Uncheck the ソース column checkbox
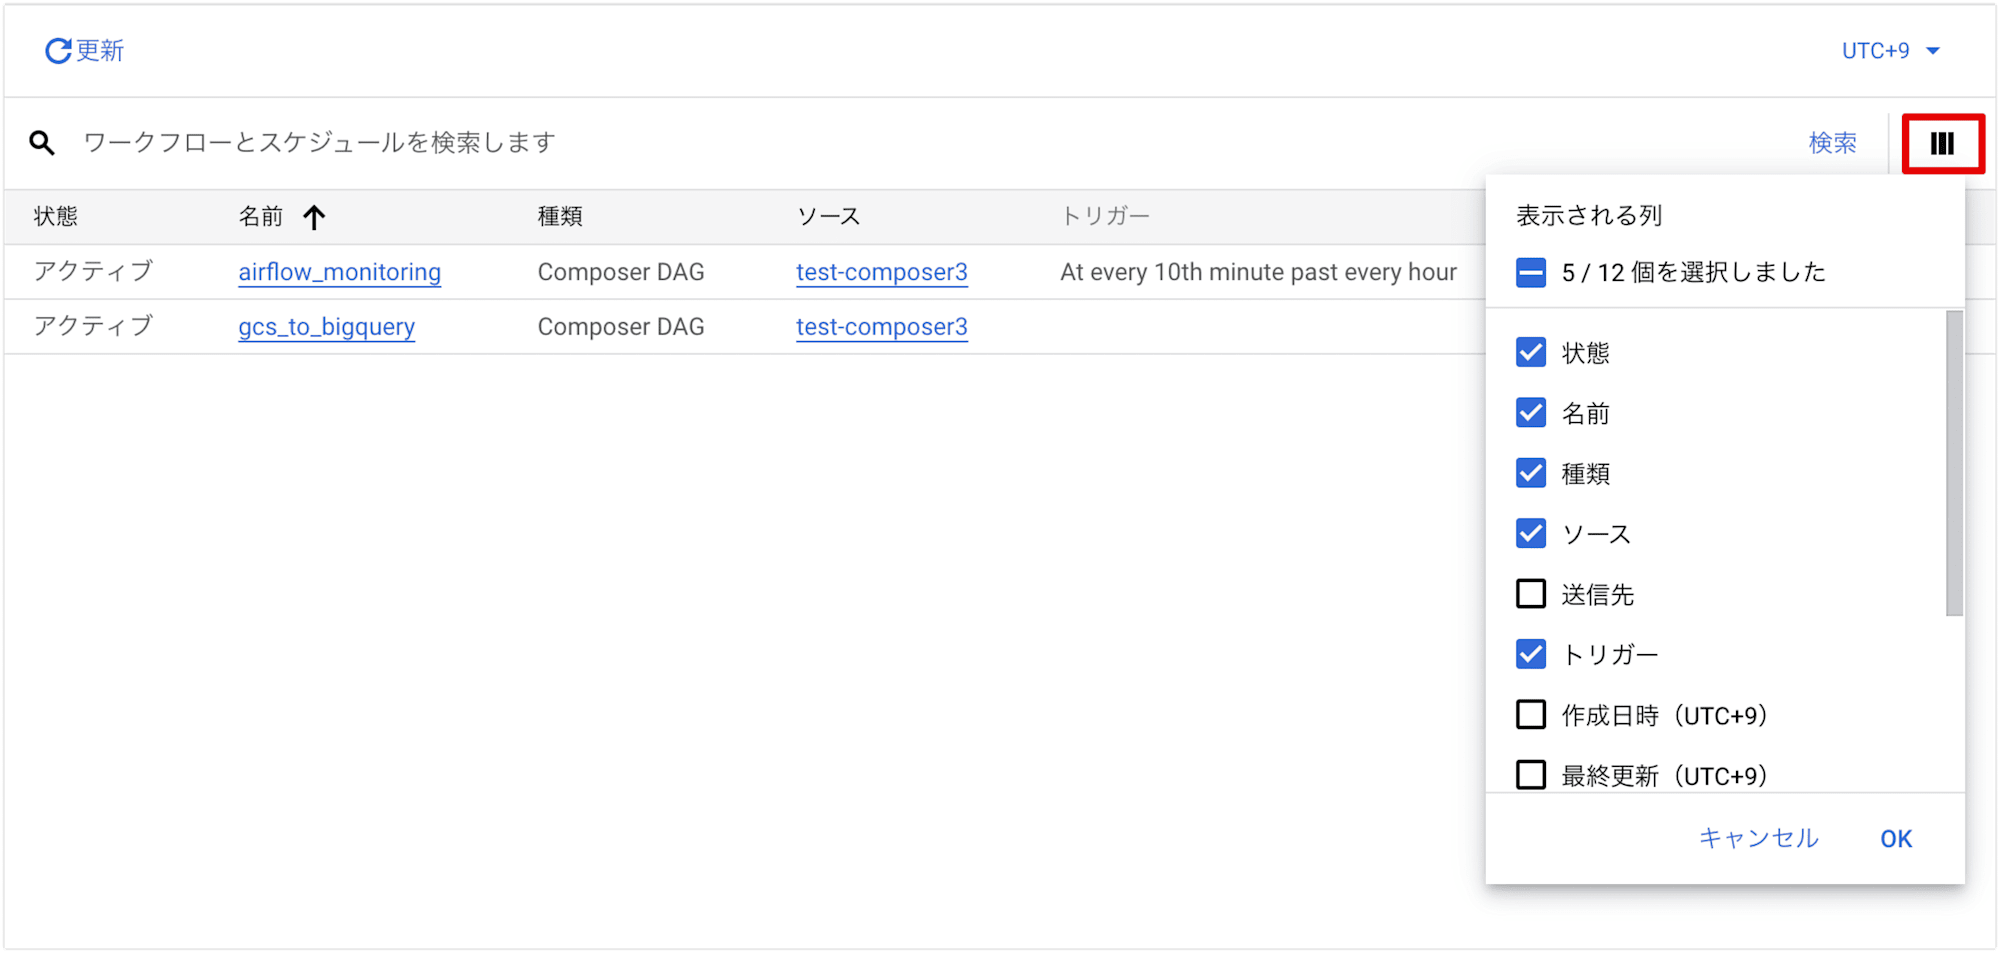 1531,534
